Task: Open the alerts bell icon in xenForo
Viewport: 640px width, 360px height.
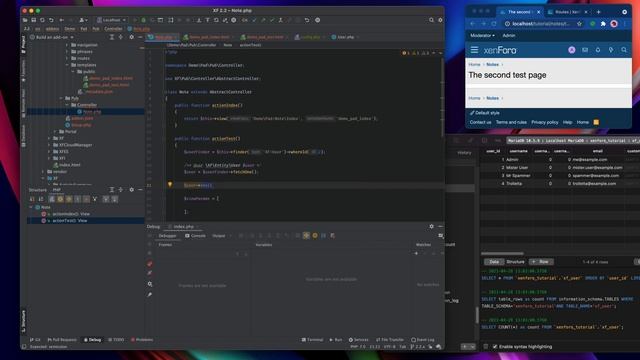Action: click(598, 50)
